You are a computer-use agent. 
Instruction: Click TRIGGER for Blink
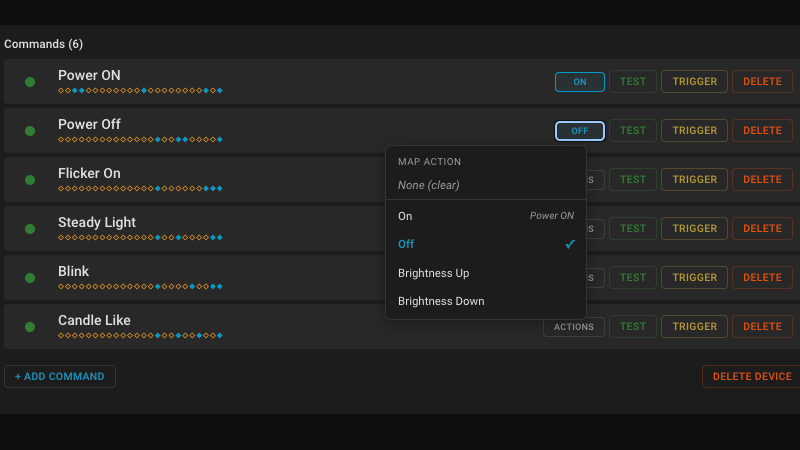(x=694, y=278)
